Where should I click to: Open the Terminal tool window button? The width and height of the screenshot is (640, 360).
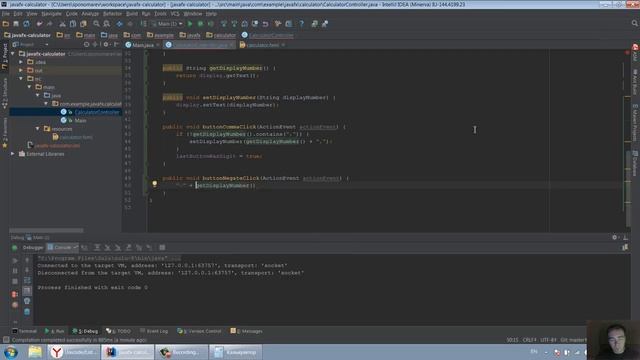point(24,331)
